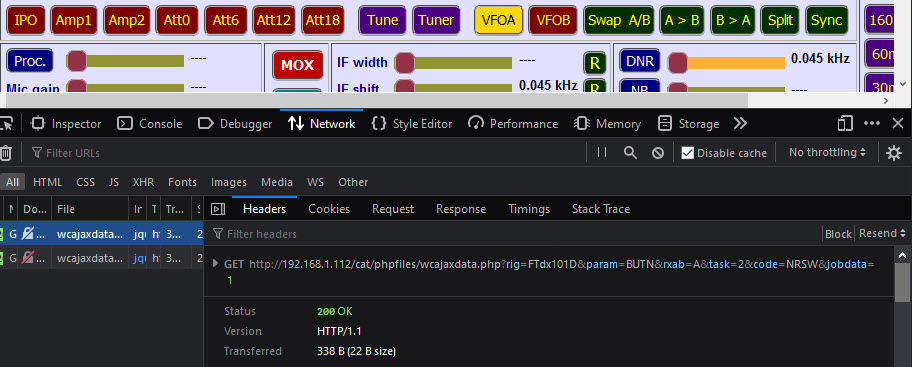Filter requests by Other
The height and width of the screenshot is (367, 912).
click(353, 182)
